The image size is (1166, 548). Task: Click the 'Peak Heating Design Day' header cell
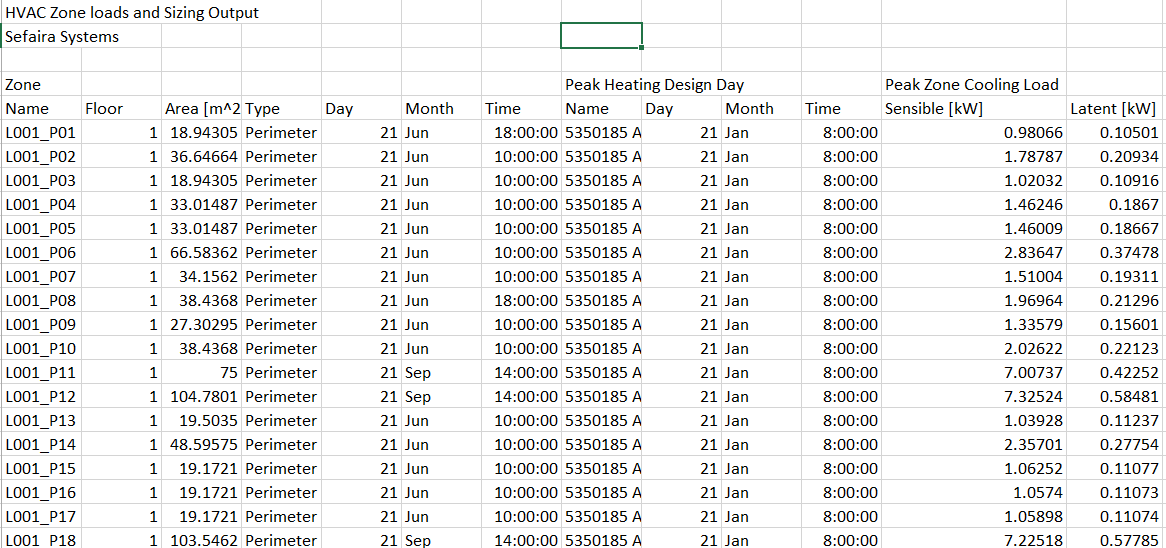pyautogui.click(x=654, y=85)
